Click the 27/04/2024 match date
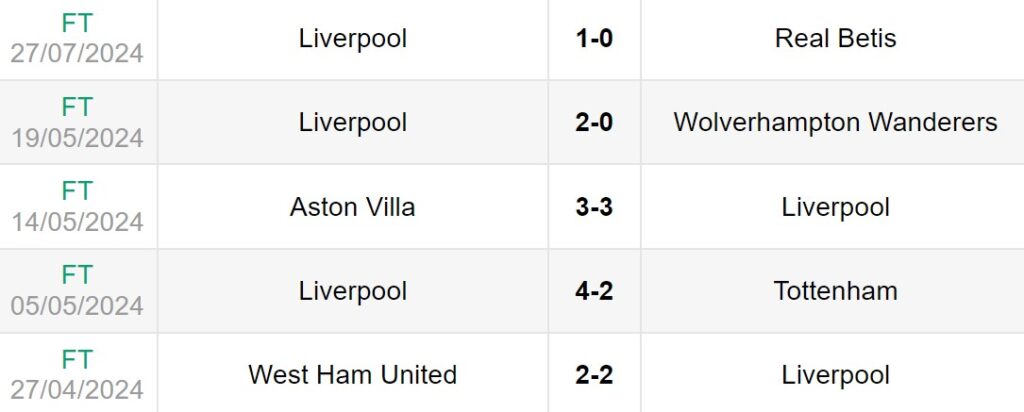 [77, 389]
